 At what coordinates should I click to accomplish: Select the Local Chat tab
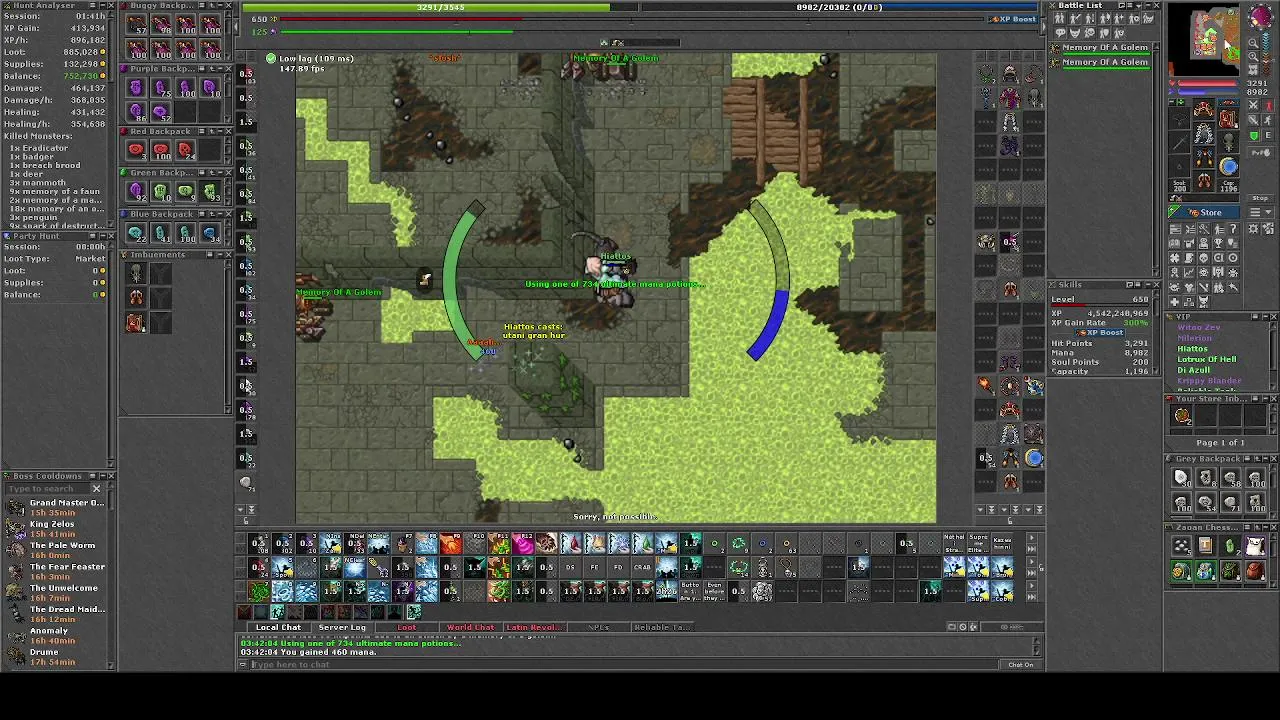click(x=278, y=627)
